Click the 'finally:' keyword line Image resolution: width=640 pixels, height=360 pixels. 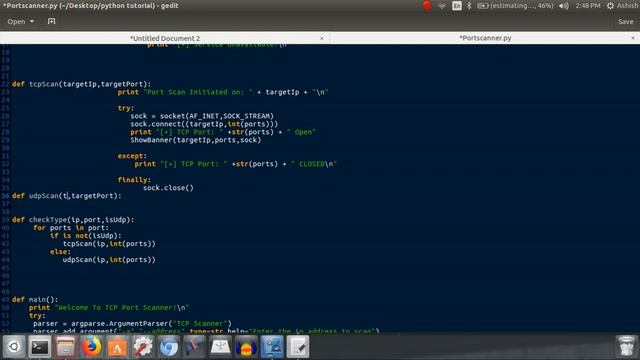coord(134,180)
